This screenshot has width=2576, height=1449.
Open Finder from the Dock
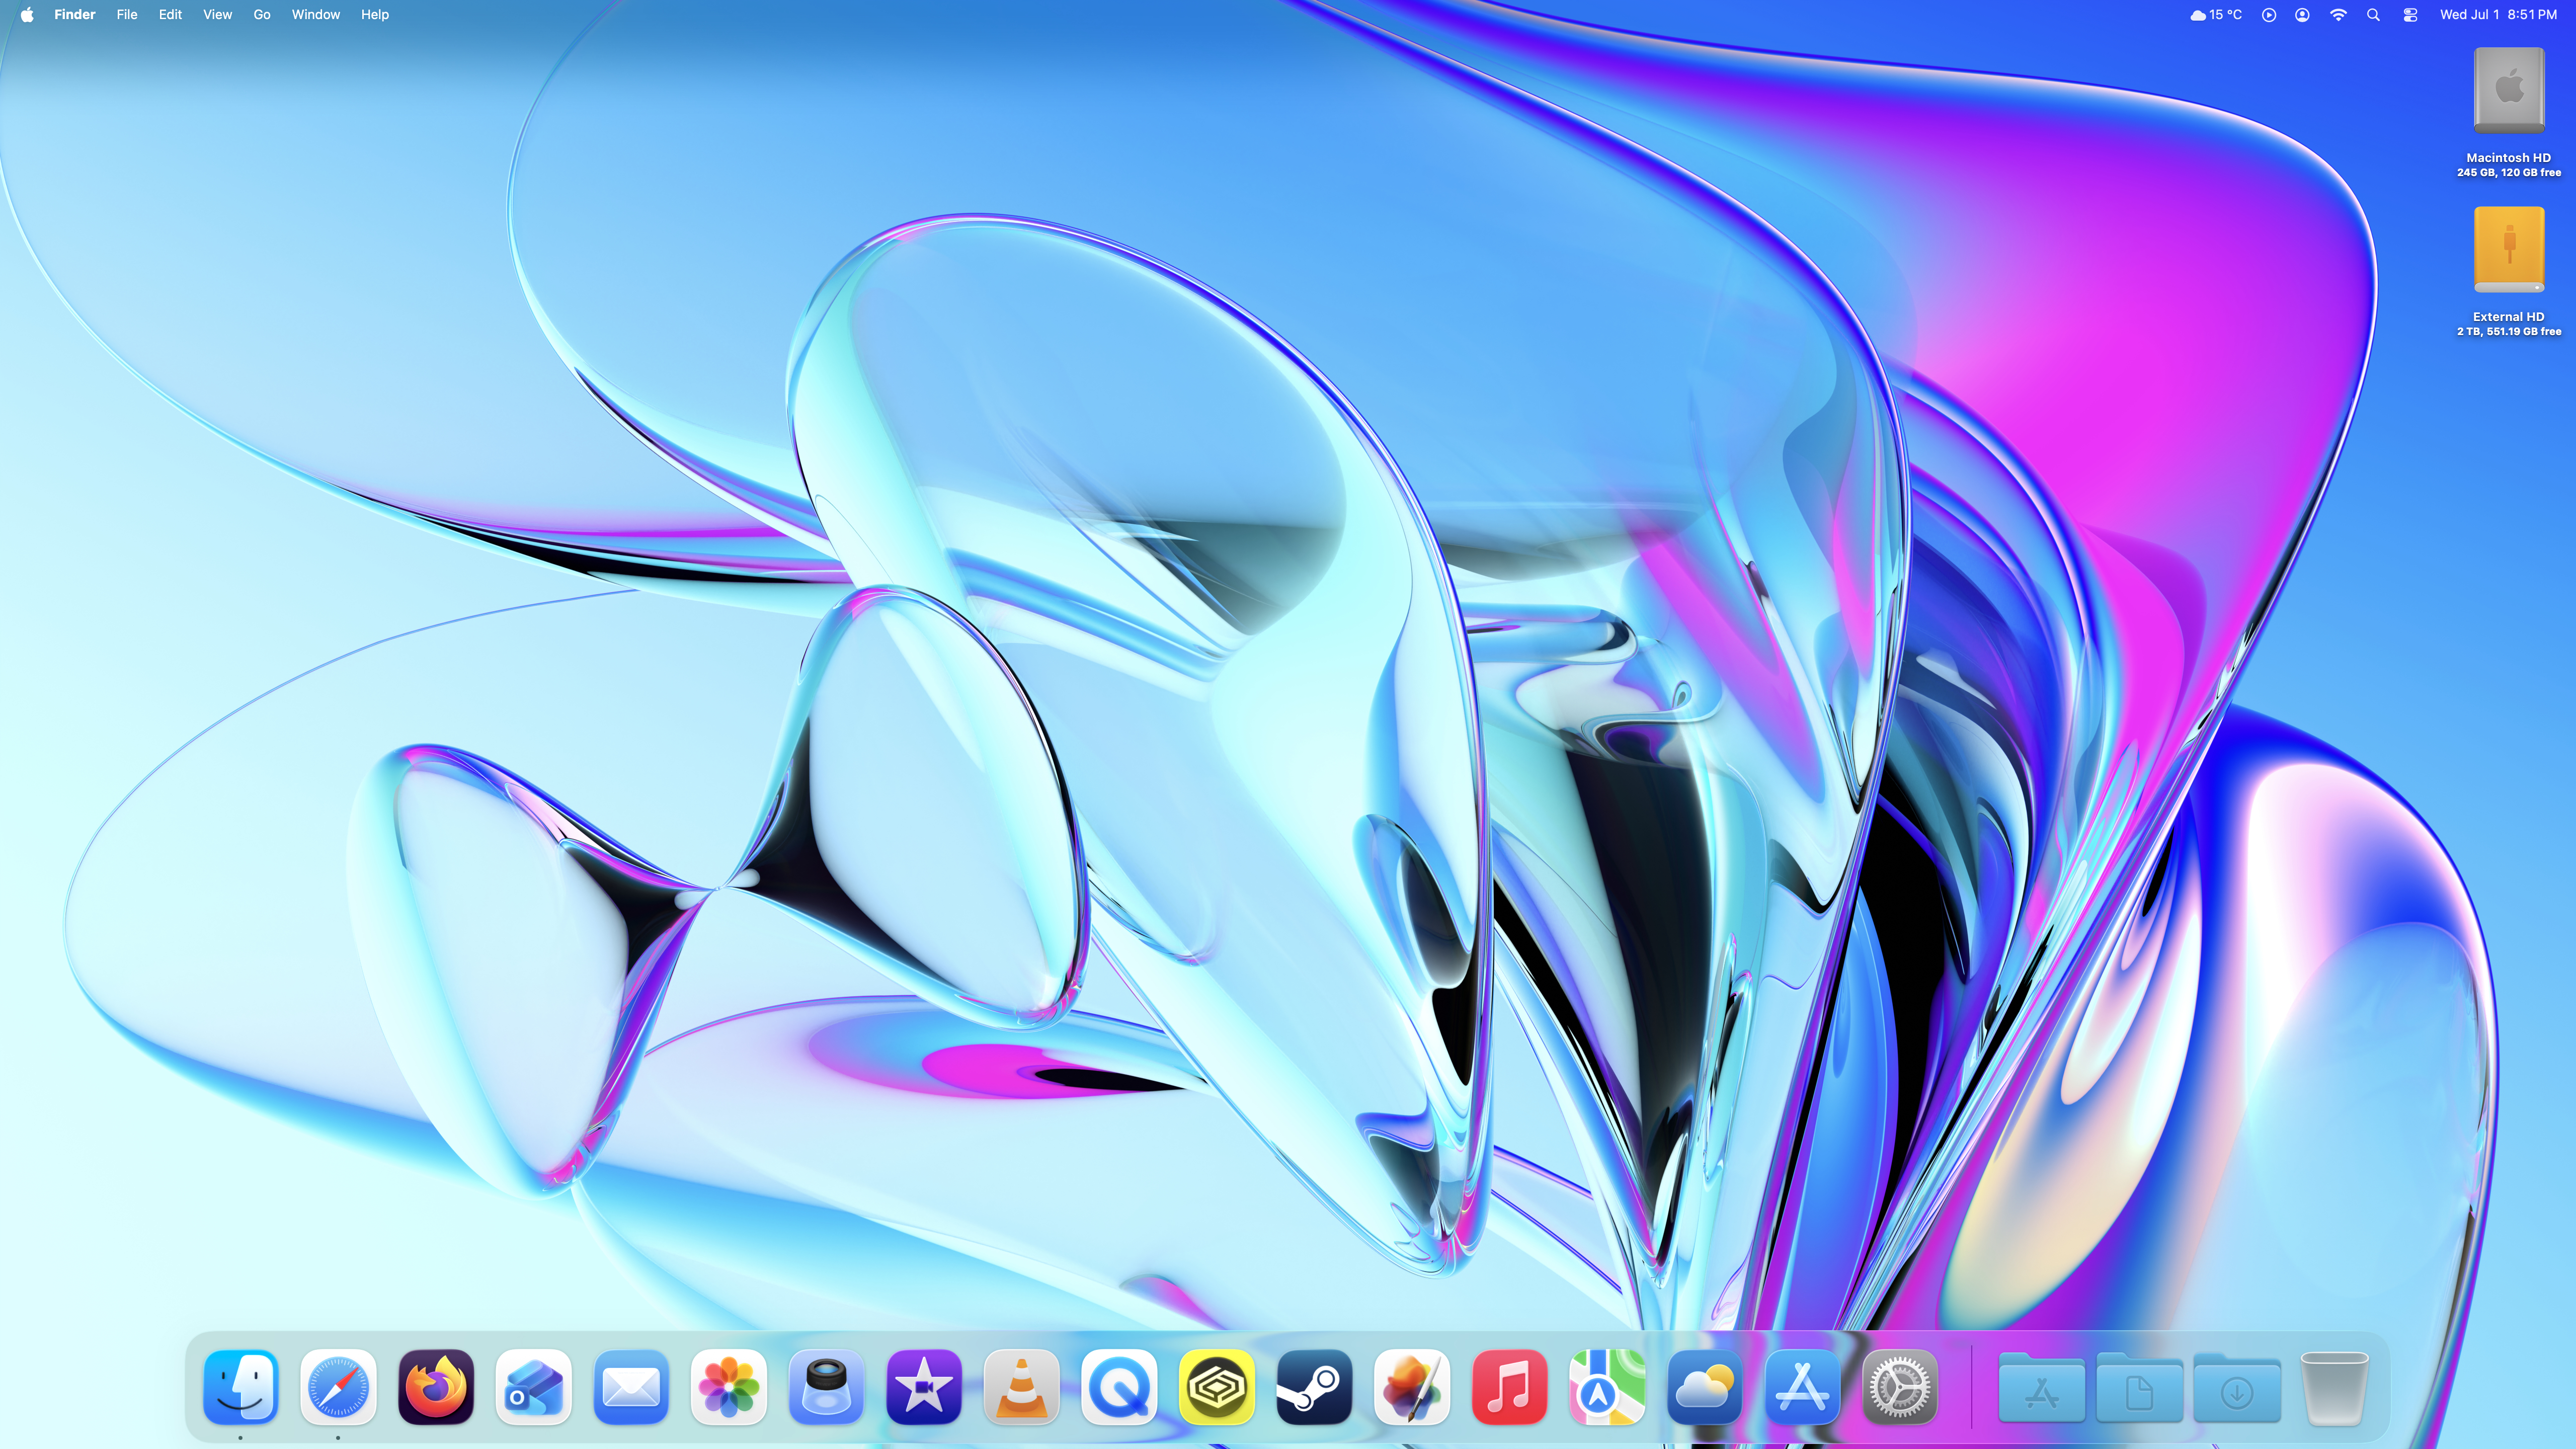point(241,1387)
